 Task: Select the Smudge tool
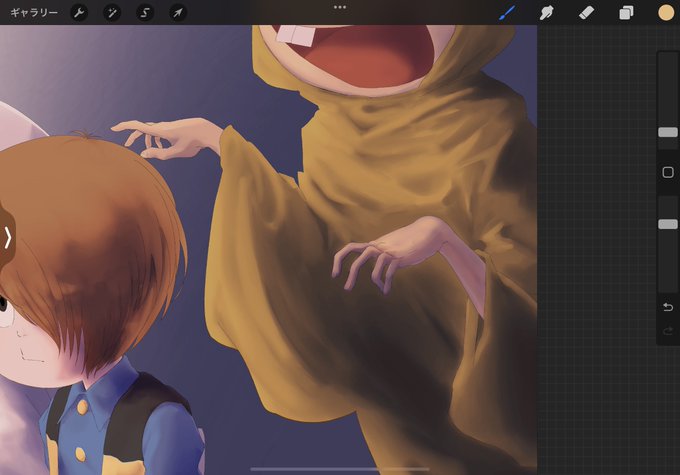(546, 13)
